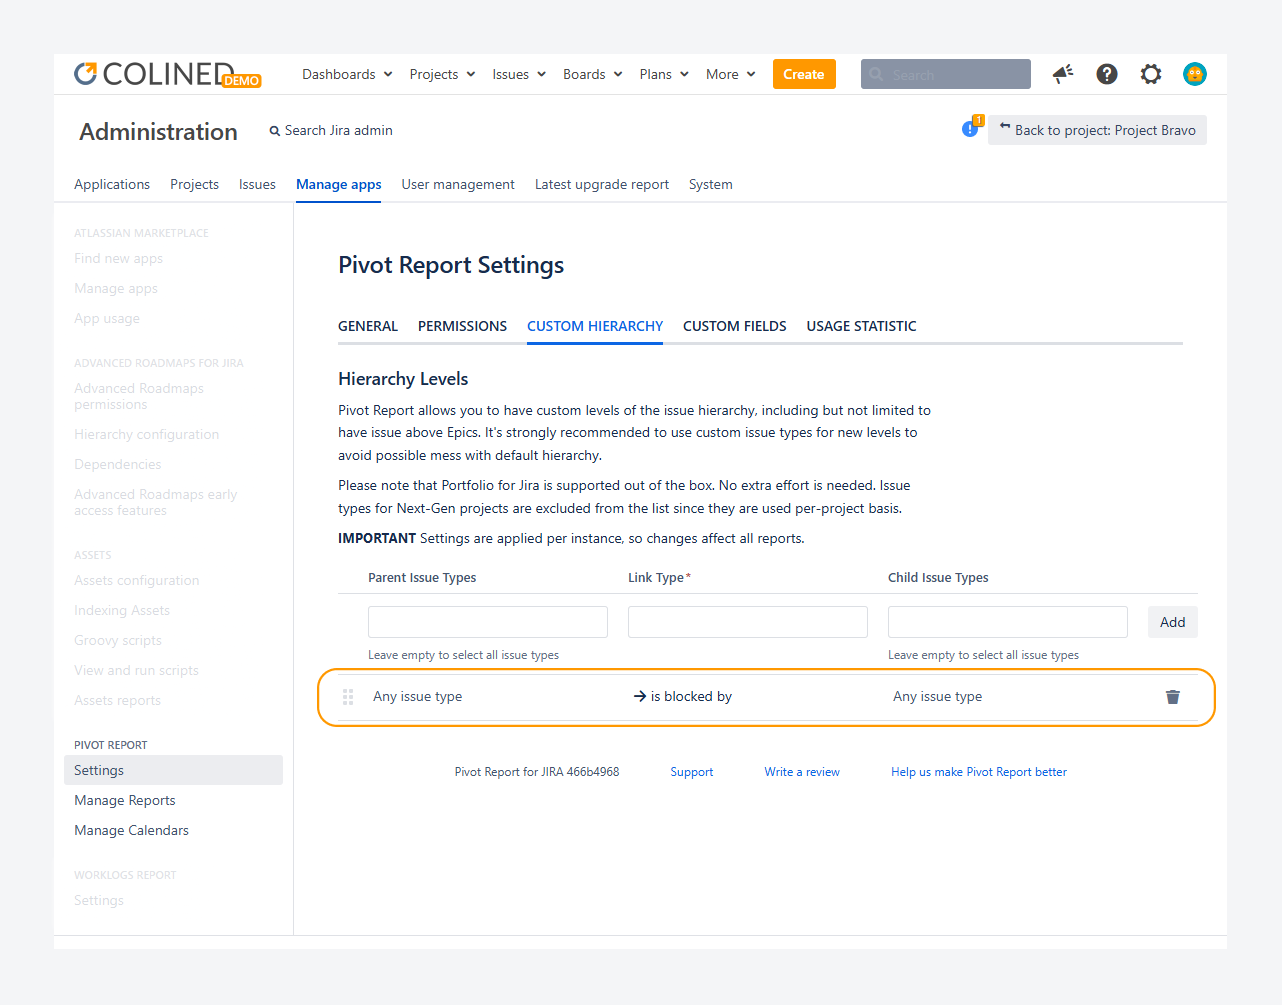Open the USAGE STATISTIC tab
1282x1005 pixels.
coord(862,326)
